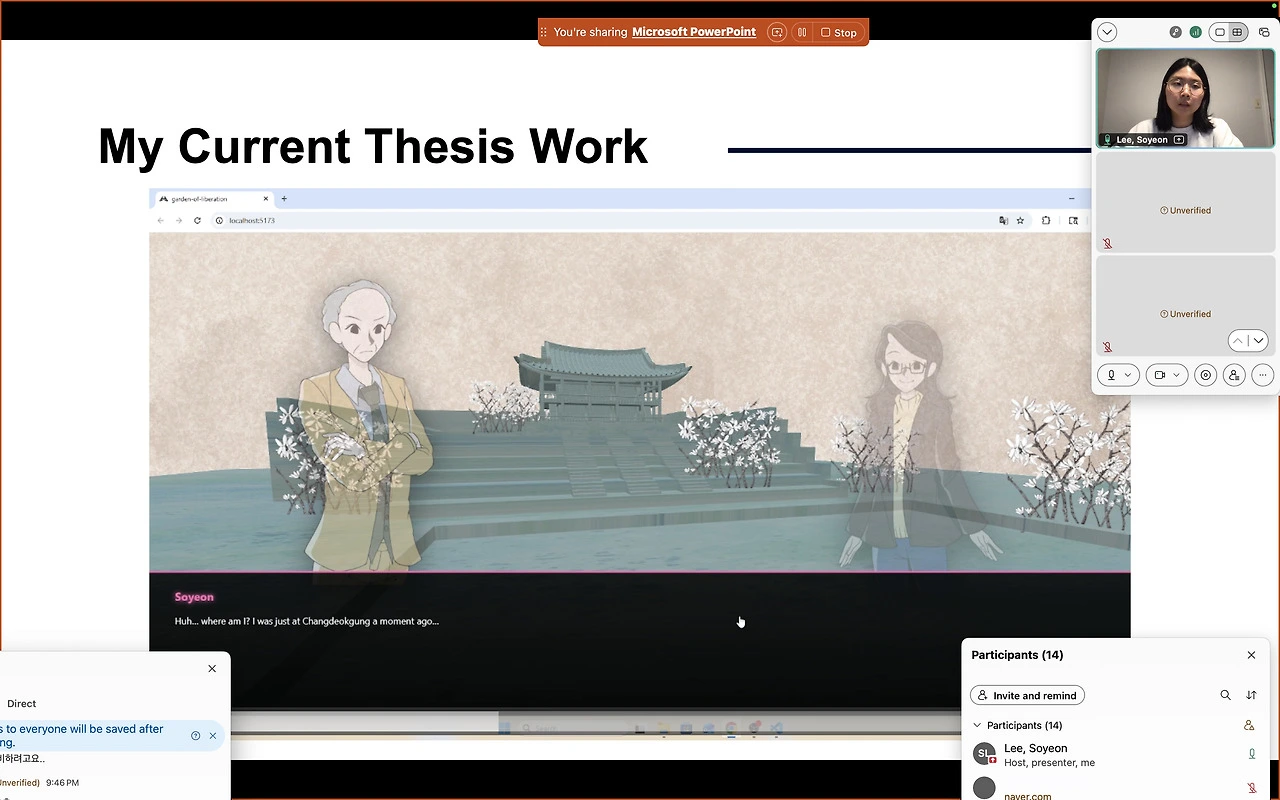Collapse the floating video panel

tap(1107, 32)
